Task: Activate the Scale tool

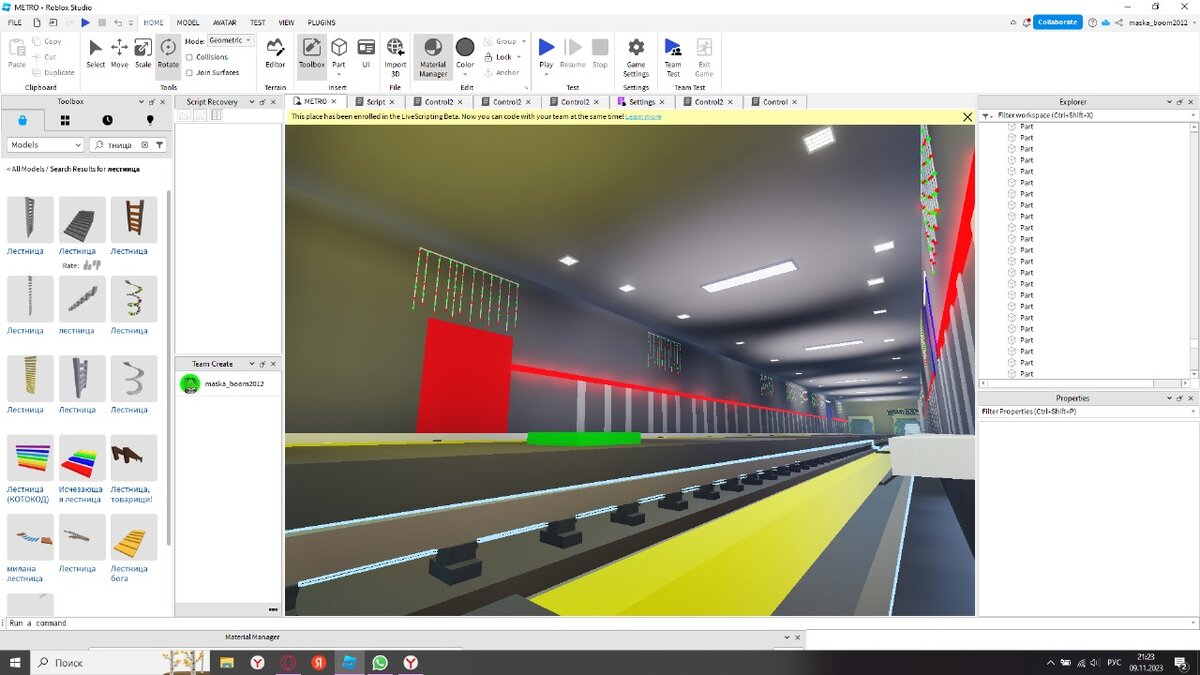Action: pyautogui.click(x=143, y=53)
